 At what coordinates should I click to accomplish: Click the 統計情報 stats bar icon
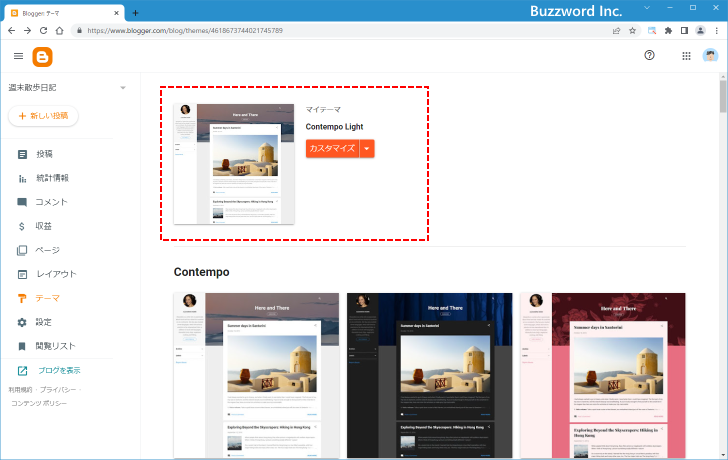[x=22, y=178]
